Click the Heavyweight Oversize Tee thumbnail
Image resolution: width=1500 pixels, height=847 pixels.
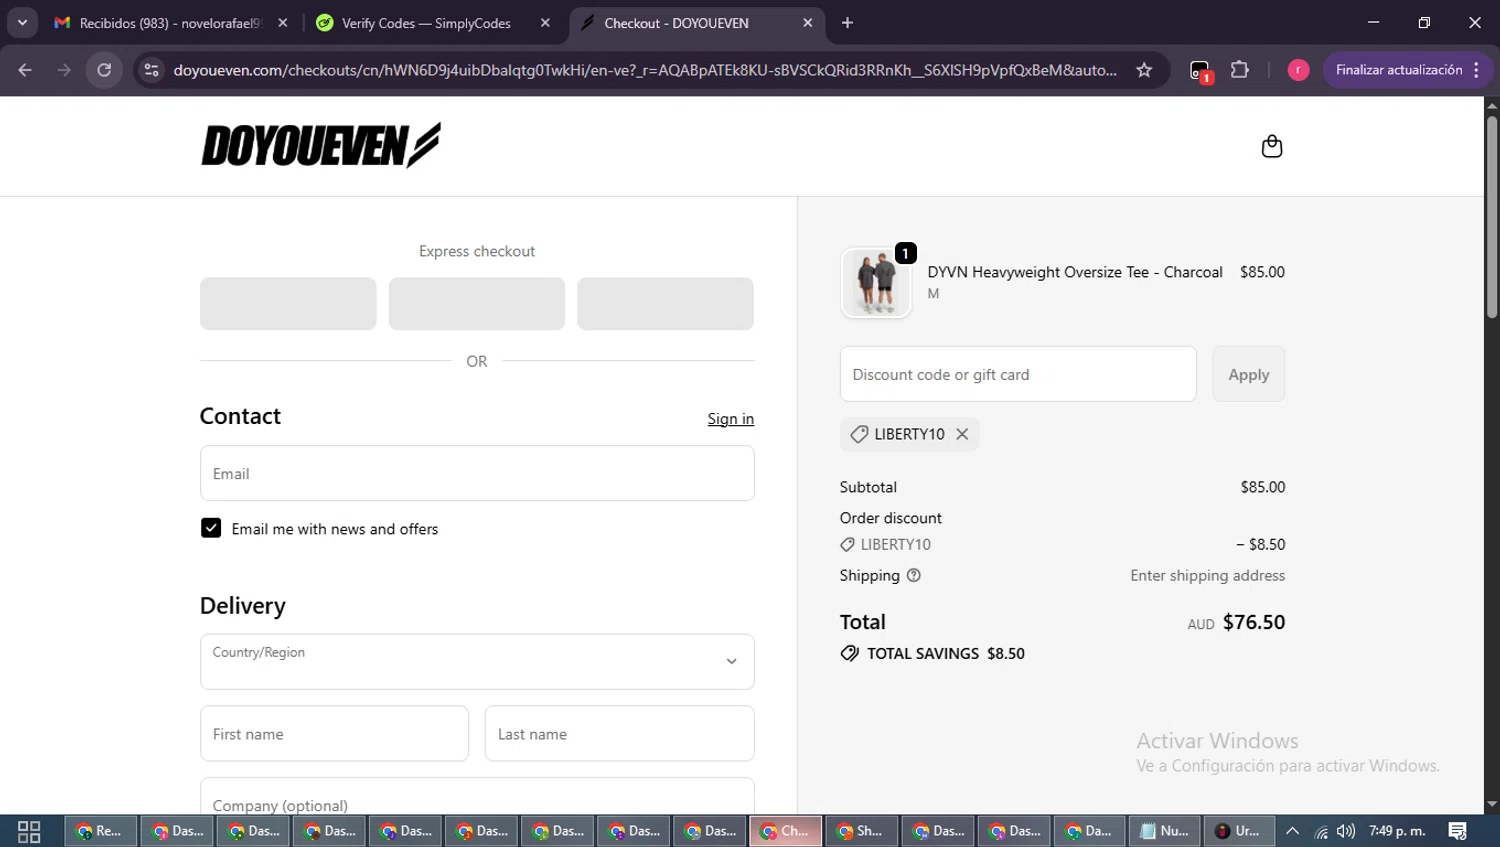coord(876,283)
